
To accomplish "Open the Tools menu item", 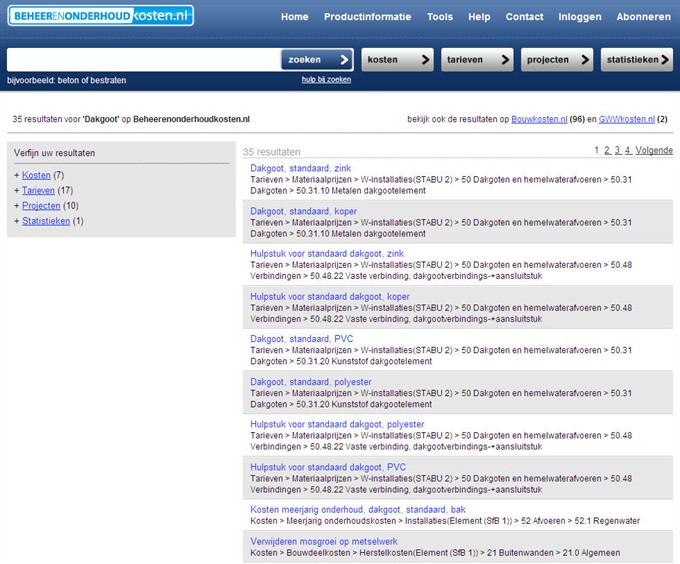I will click(x=440, y=17).
